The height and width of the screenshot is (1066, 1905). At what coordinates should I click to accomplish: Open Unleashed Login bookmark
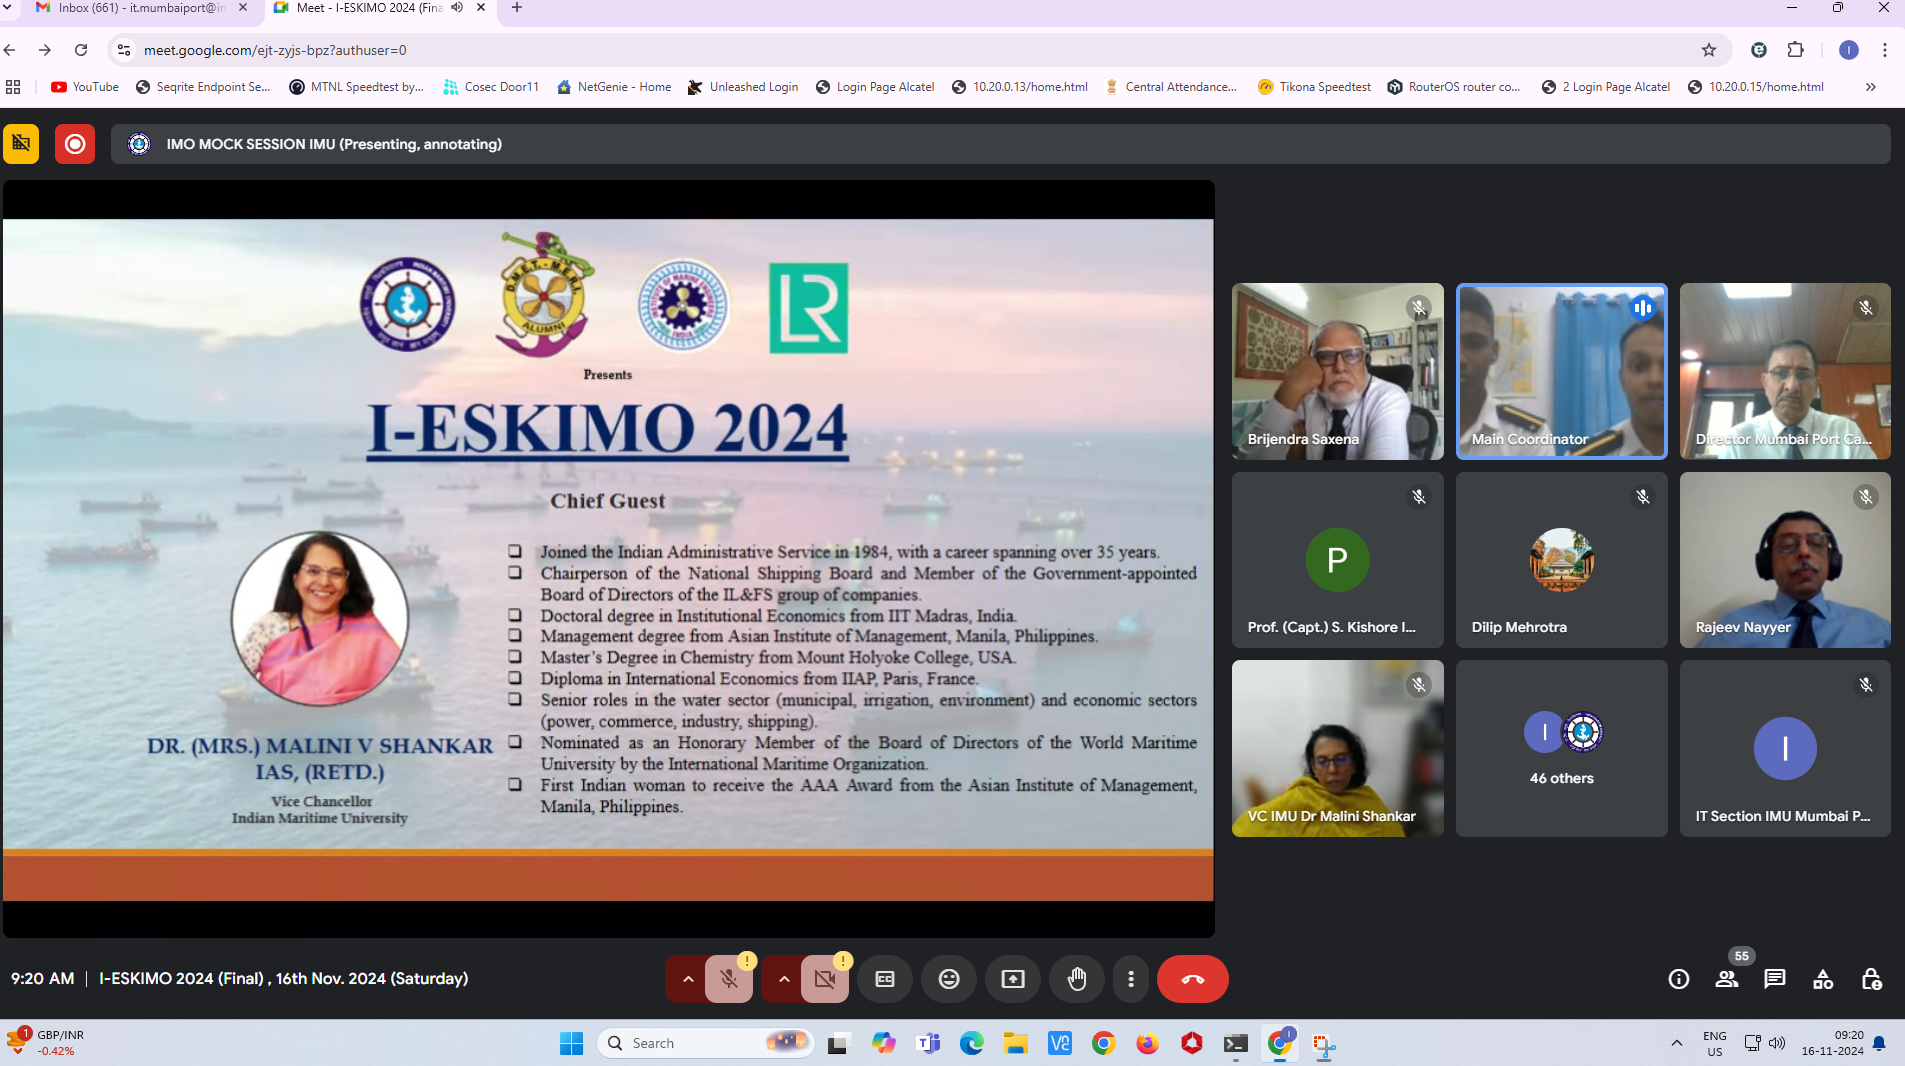pyautogui.click(x=743, y=87)
